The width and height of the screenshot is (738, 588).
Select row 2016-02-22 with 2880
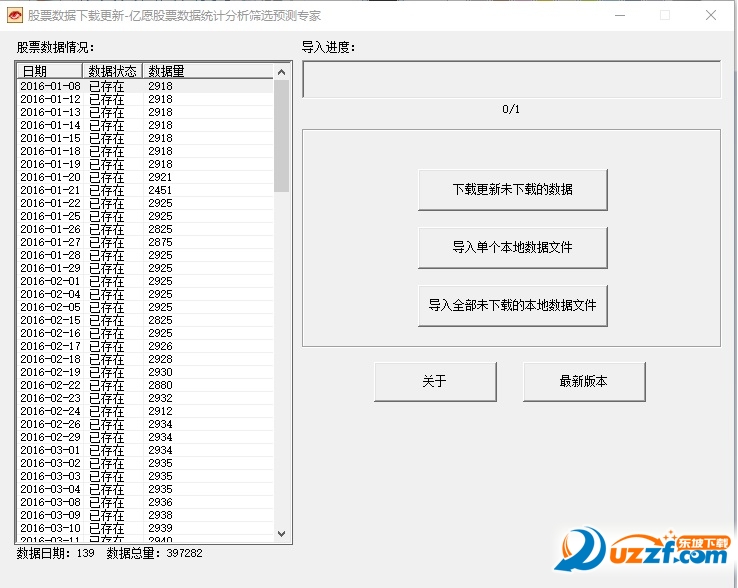coord(145,385)
